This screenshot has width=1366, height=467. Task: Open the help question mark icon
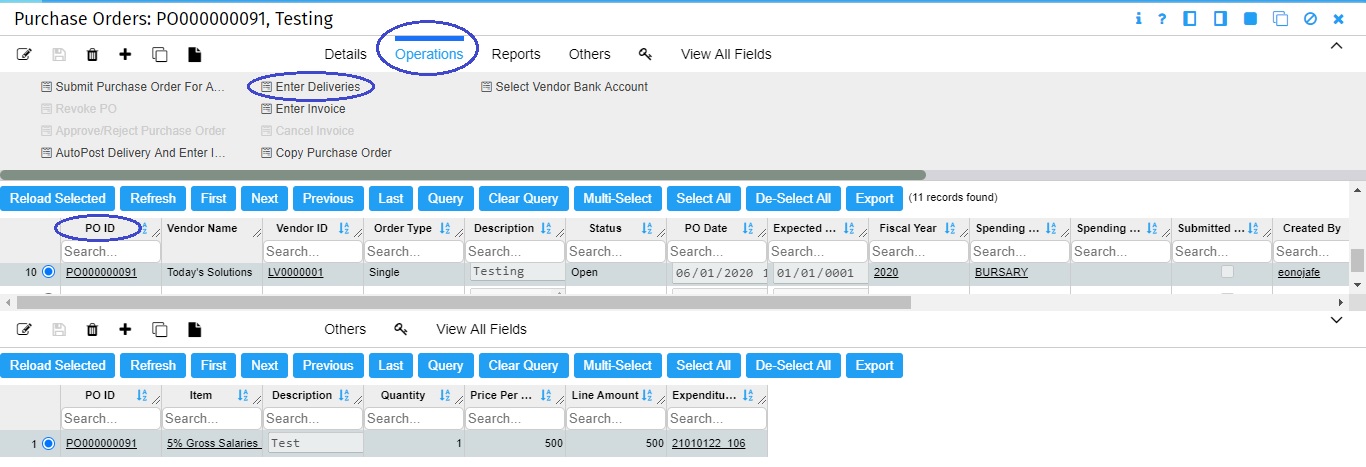click(1162, 19)
